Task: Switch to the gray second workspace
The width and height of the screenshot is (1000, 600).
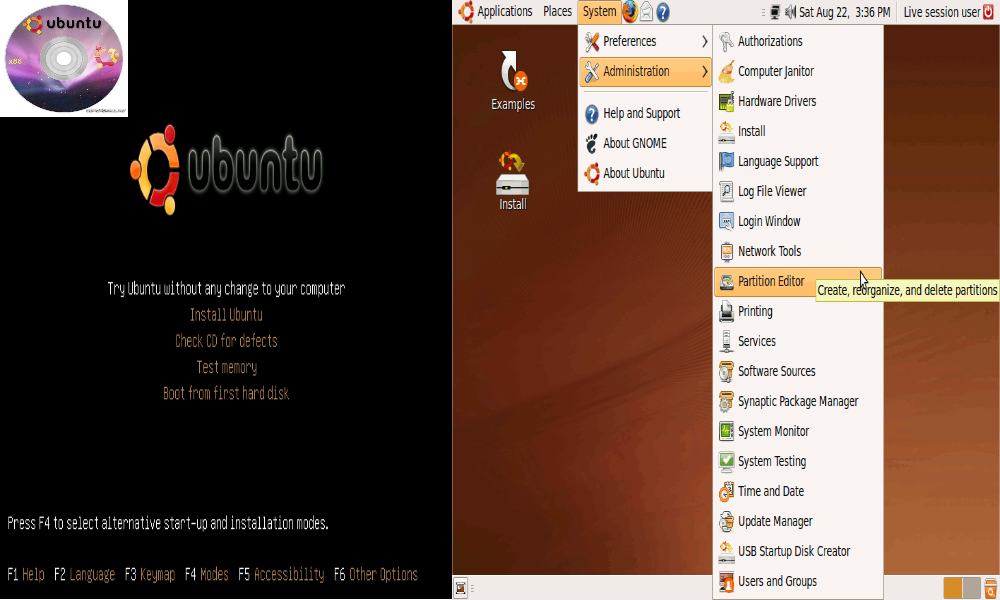Action: click(971, 588)
